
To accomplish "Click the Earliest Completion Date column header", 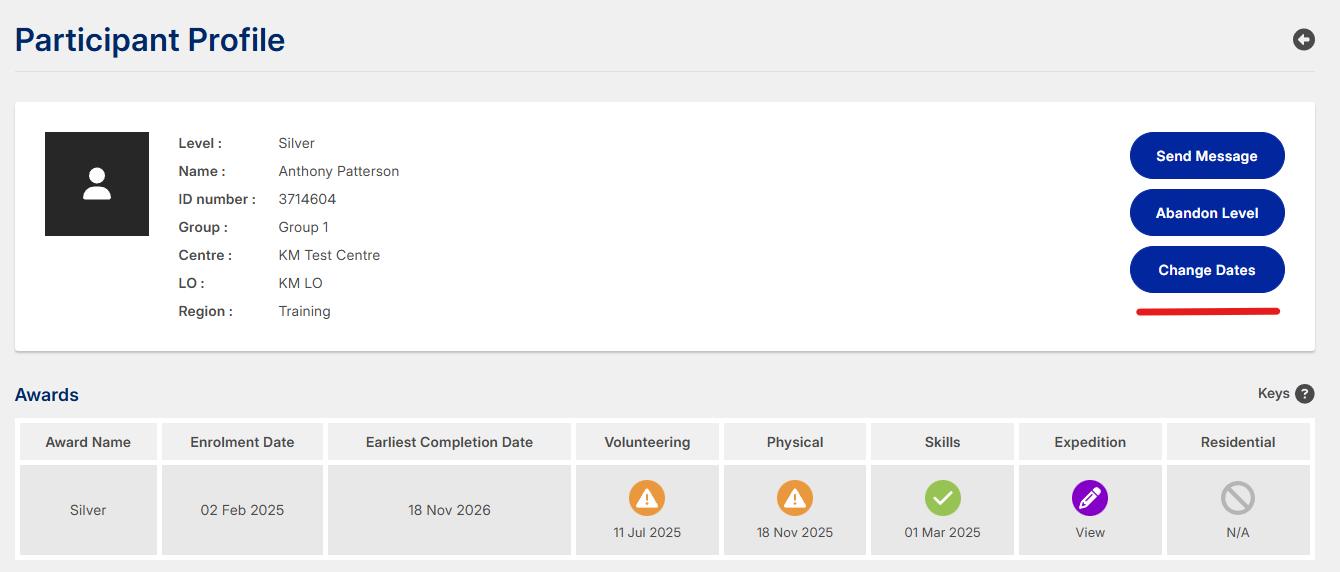I will point(449,442).
